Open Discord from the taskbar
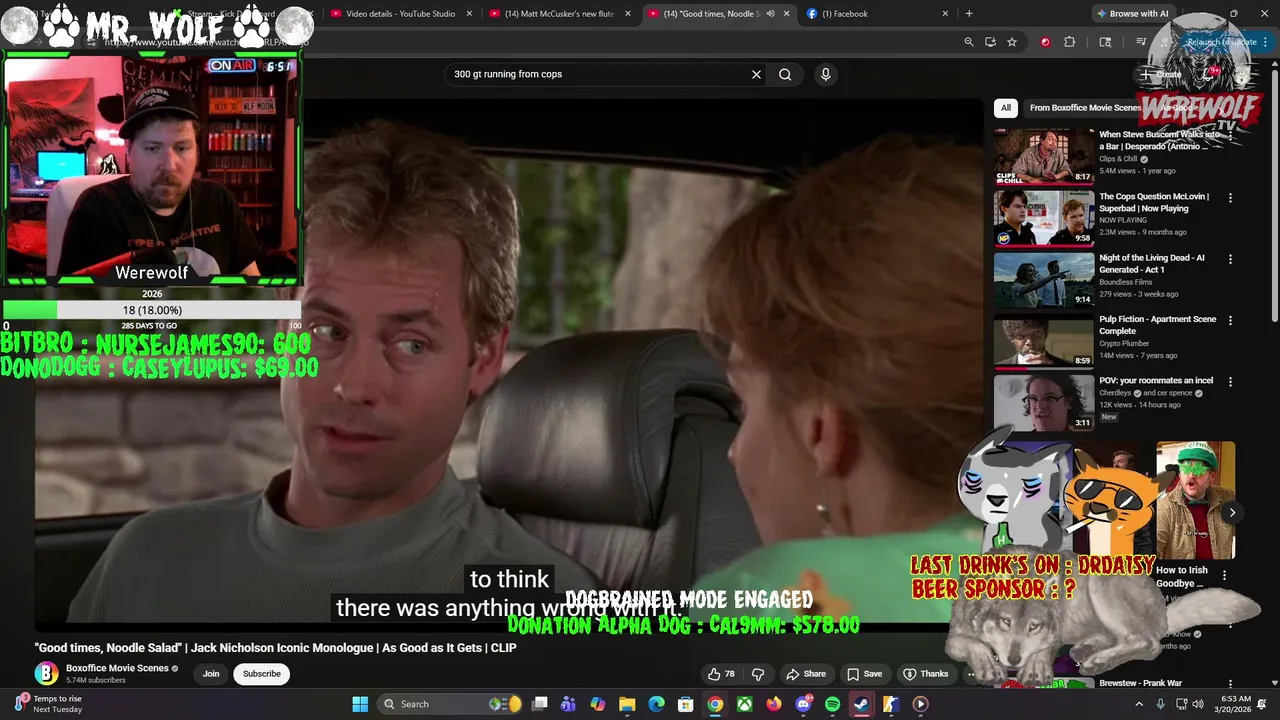 [803, 704]
